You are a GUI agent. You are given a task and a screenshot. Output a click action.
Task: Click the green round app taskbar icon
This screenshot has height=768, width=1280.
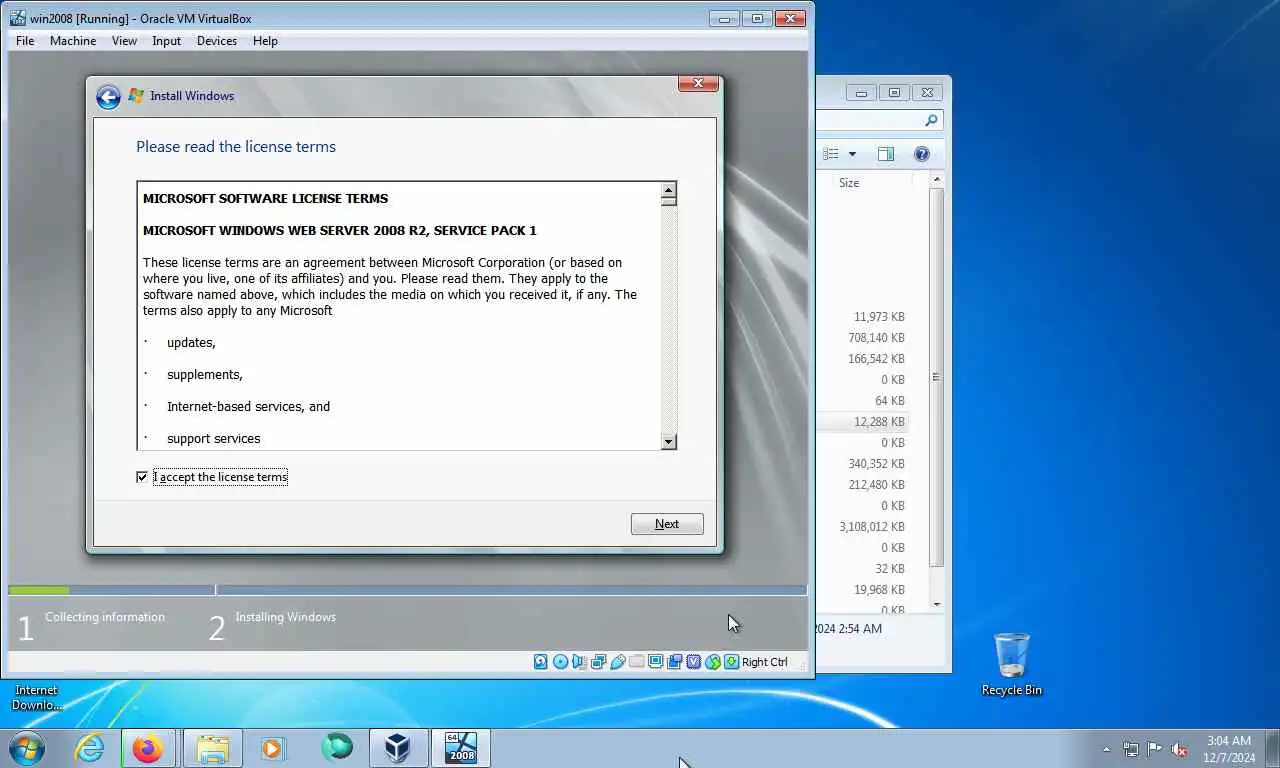click(x=337, y=748)
